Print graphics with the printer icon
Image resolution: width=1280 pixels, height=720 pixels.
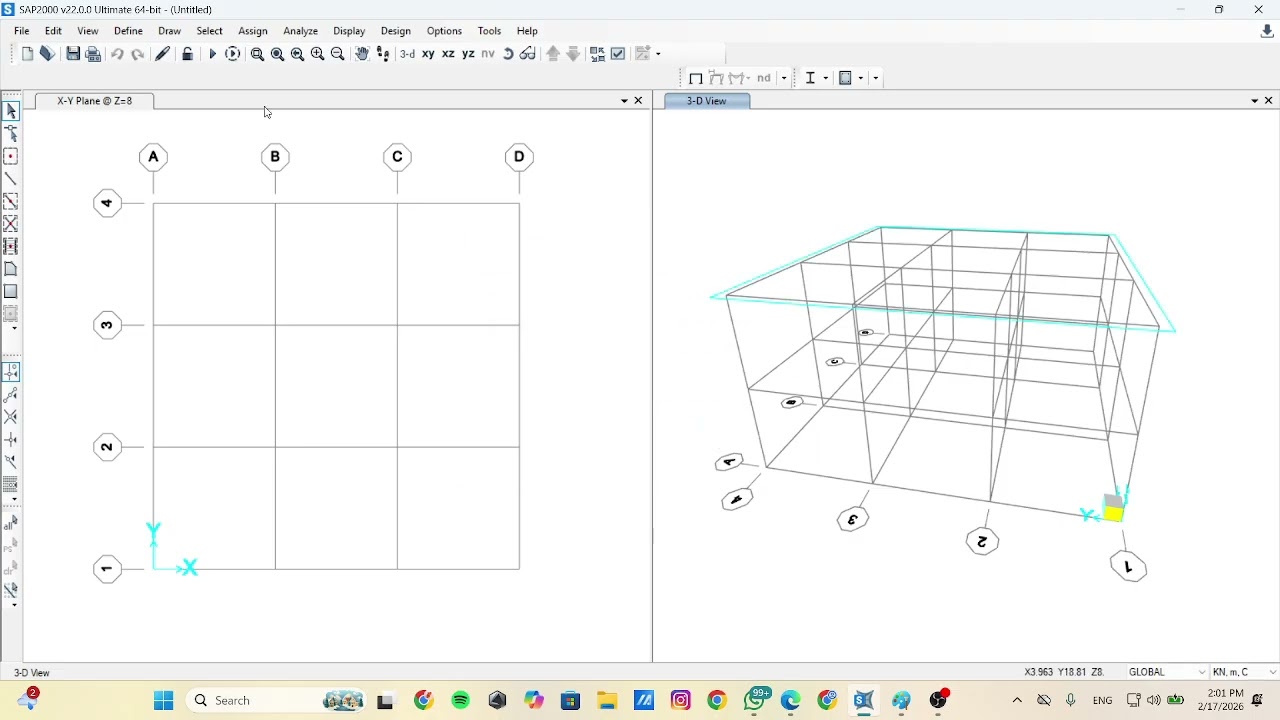click(93, 54)
